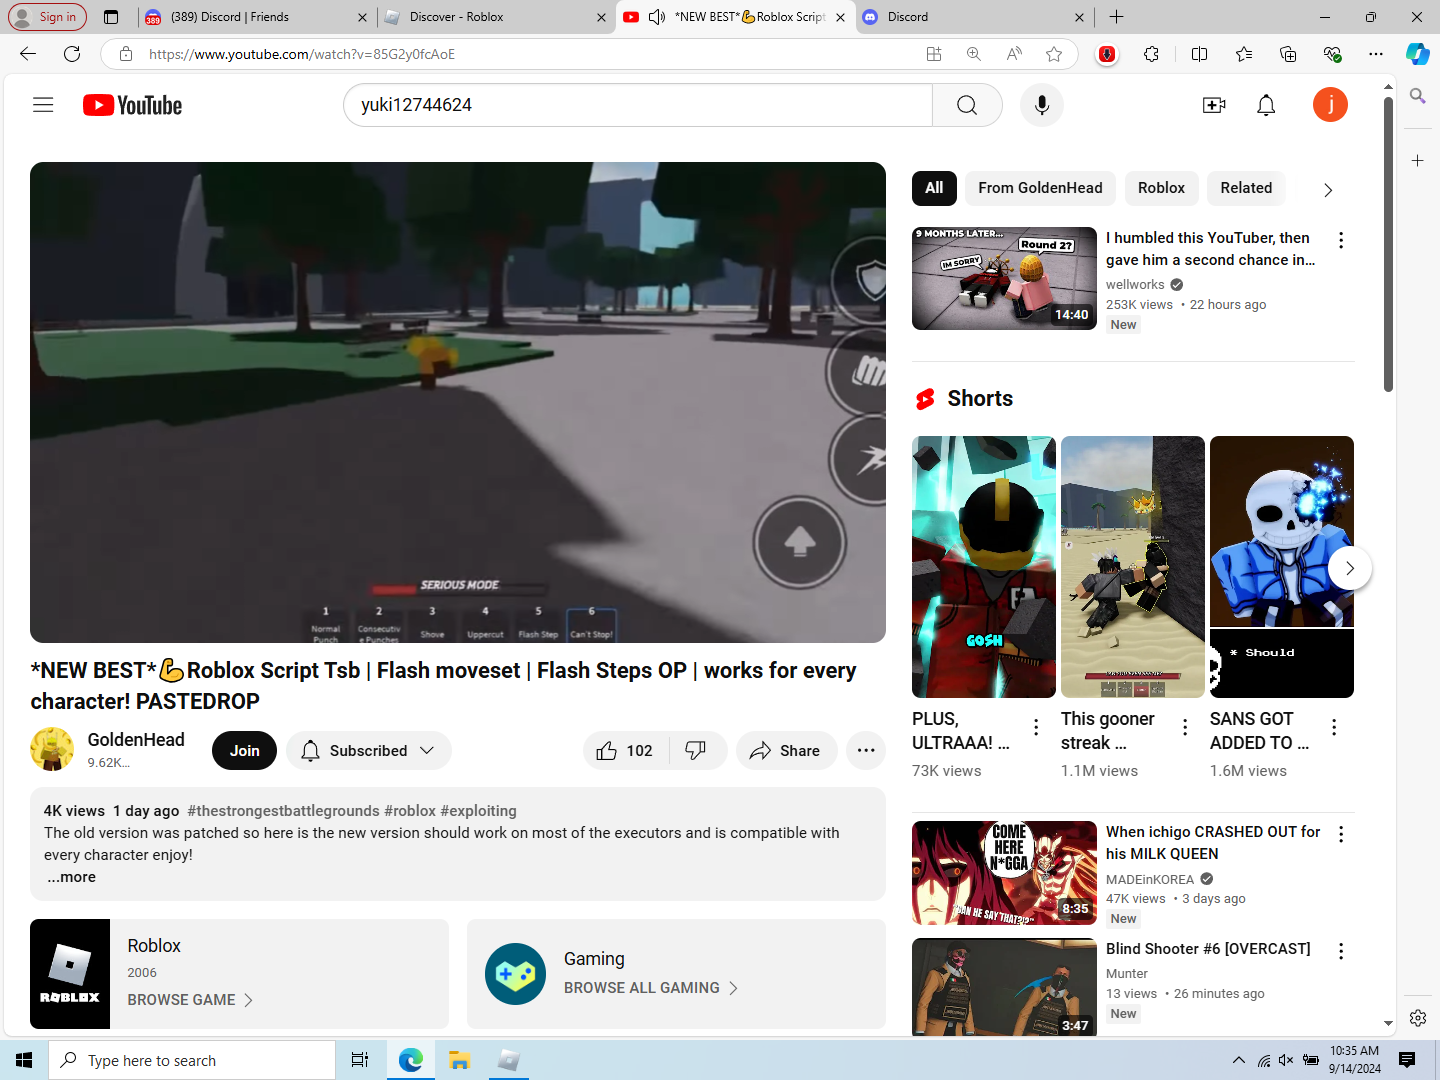Open Edge settings and more menu
The width and height of the screenshot is (1440, 1080).
[x=1376, y=54]
